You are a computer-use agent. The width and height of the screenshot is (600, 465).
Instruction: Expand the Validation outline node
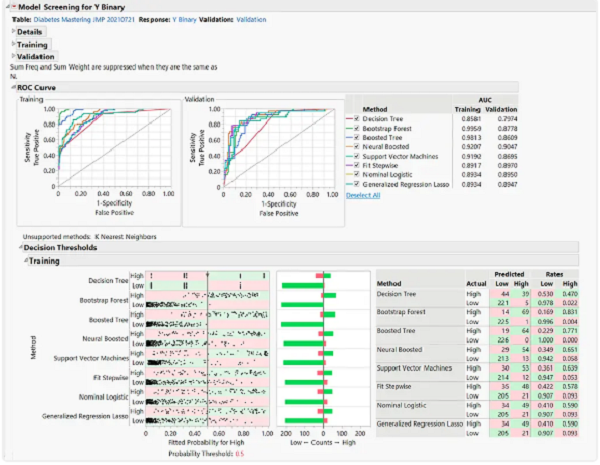[13, 57]
